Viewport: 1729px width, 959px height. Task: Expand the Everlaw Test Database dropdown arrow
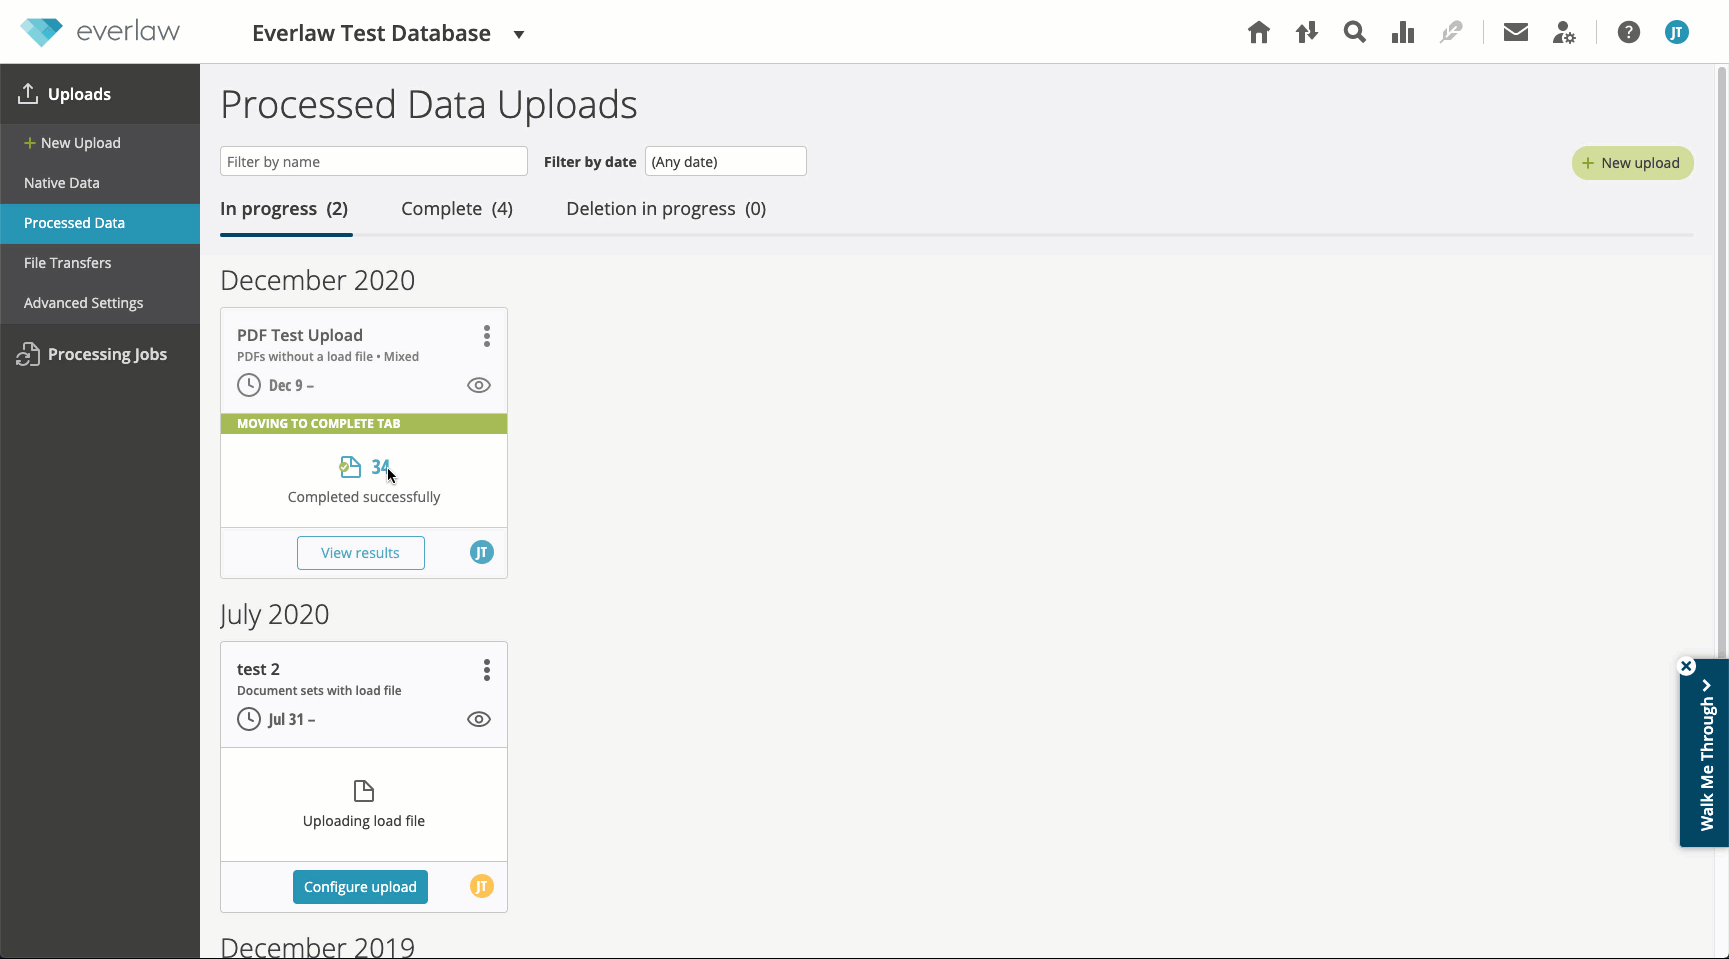[x=519, y=34]
